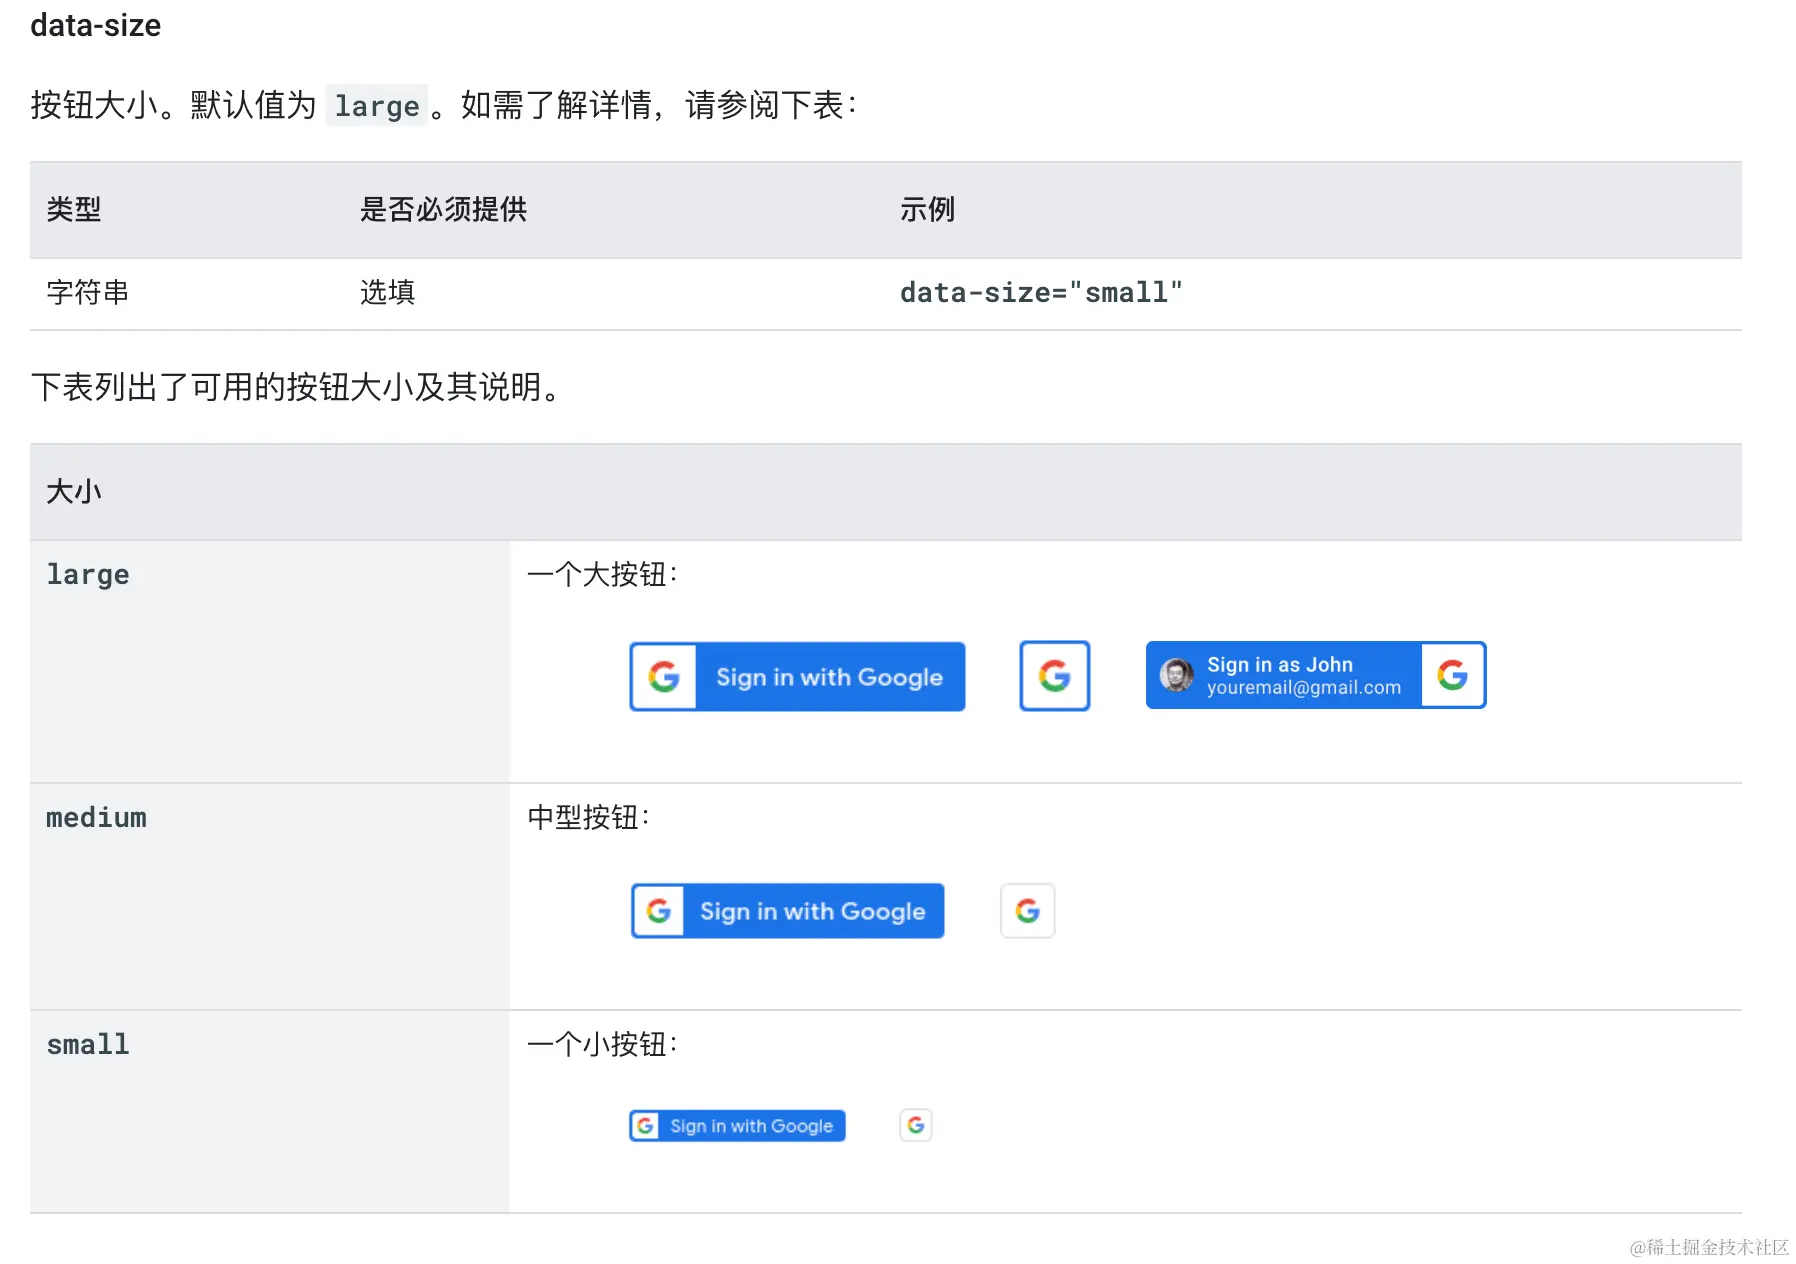The image size is (1796, 1264).
Task: Click 'youremail@gmail.com' in the personalized button
Action: click(1304, 688)
